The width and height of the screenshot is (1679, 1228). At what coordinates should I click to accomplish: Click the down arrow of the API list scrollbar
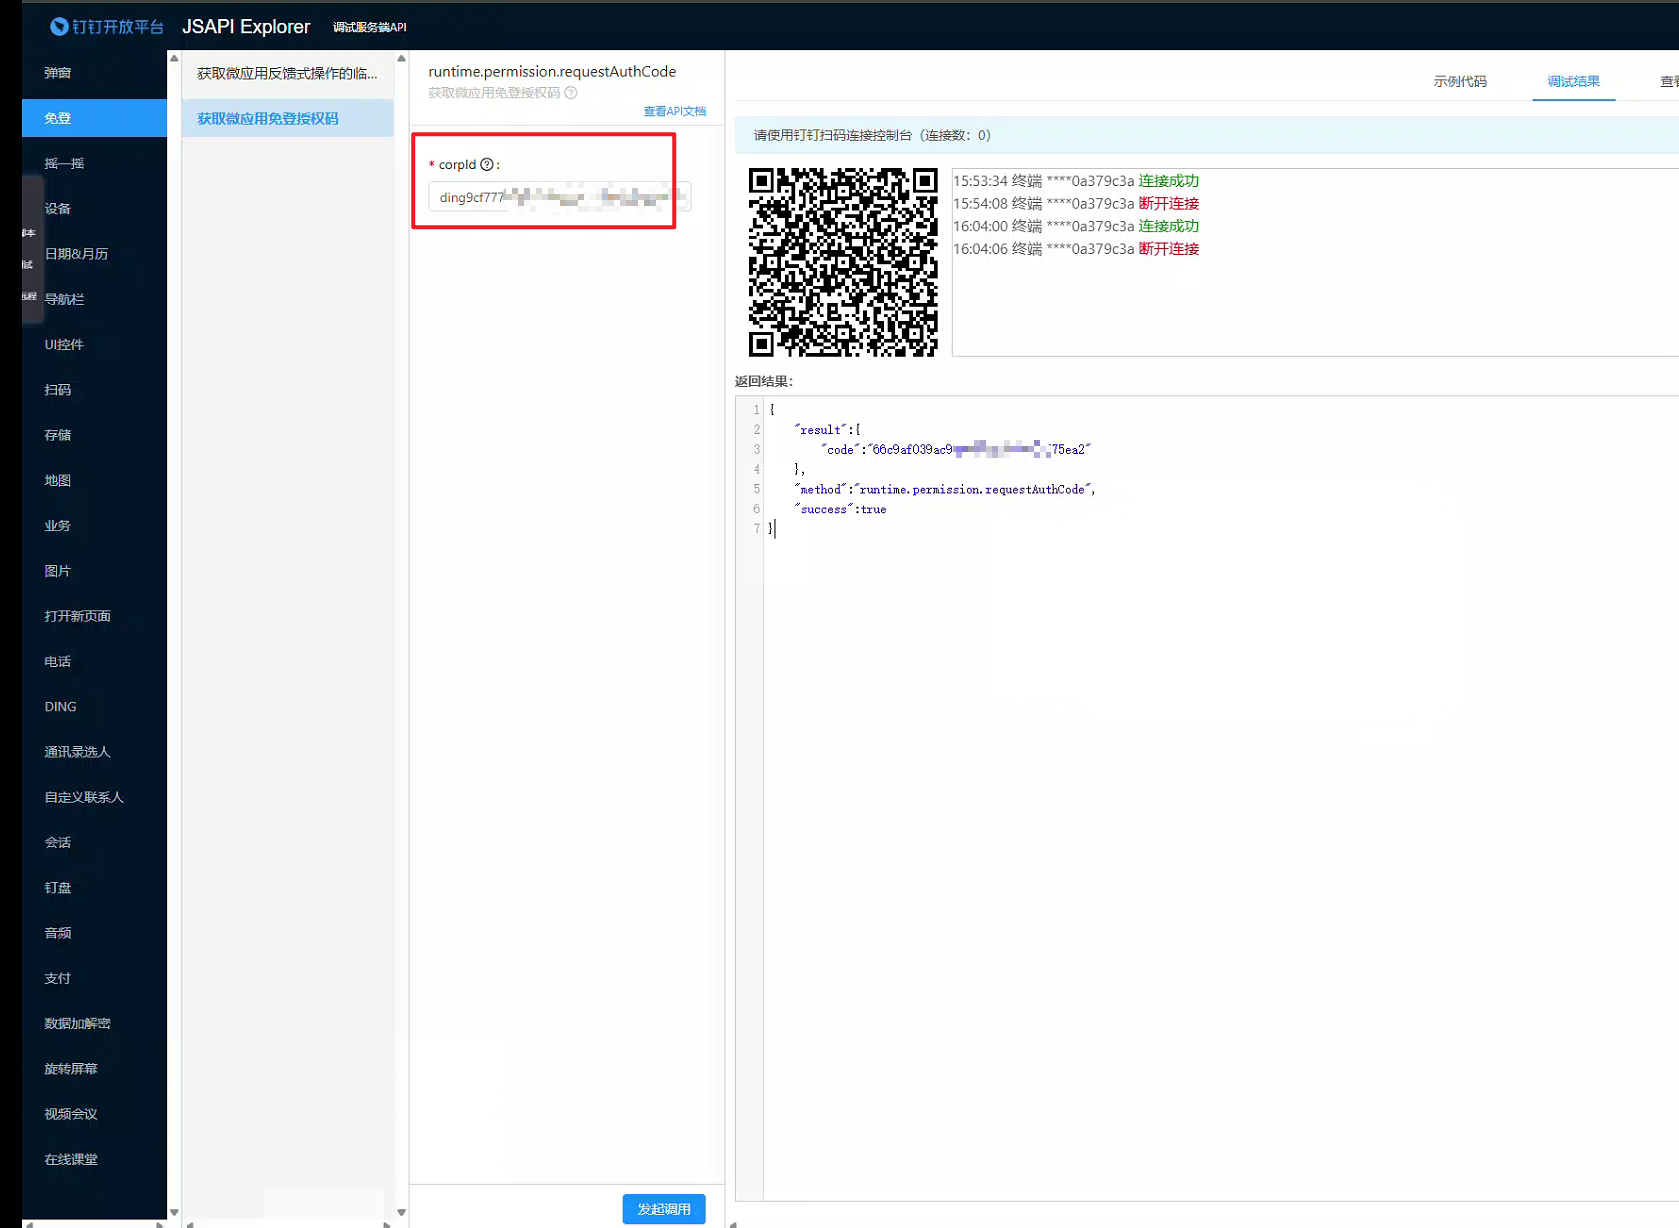click(401, 1213)
